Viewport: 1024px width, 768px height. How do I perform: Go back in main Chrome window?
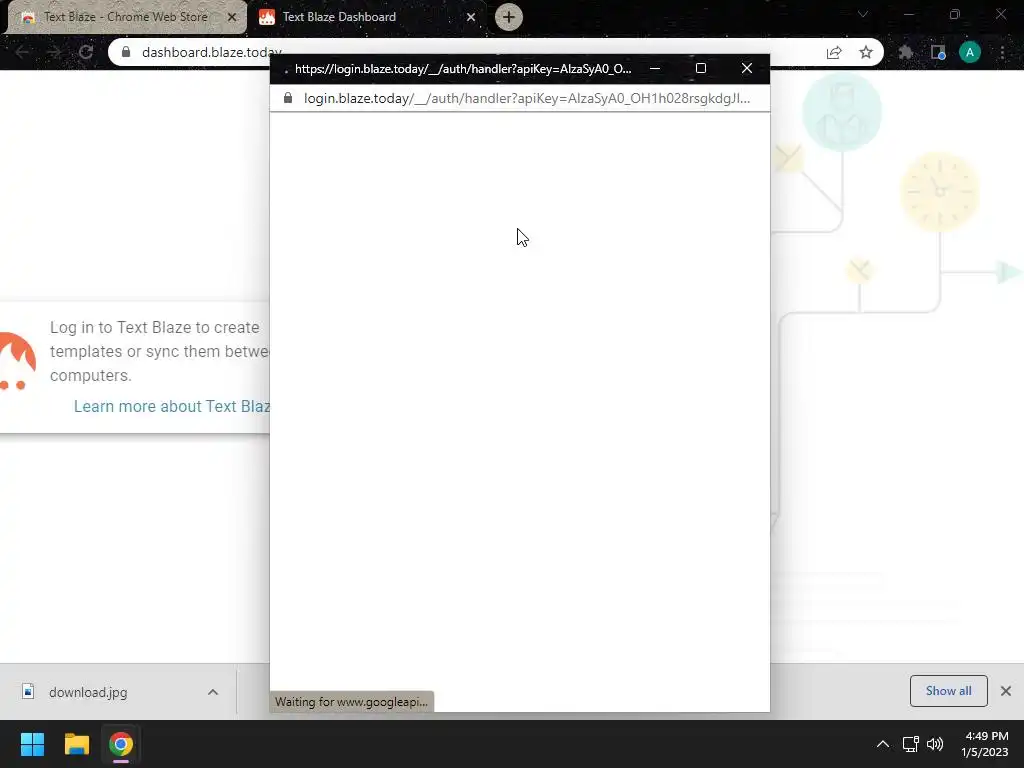click(22, 52)
